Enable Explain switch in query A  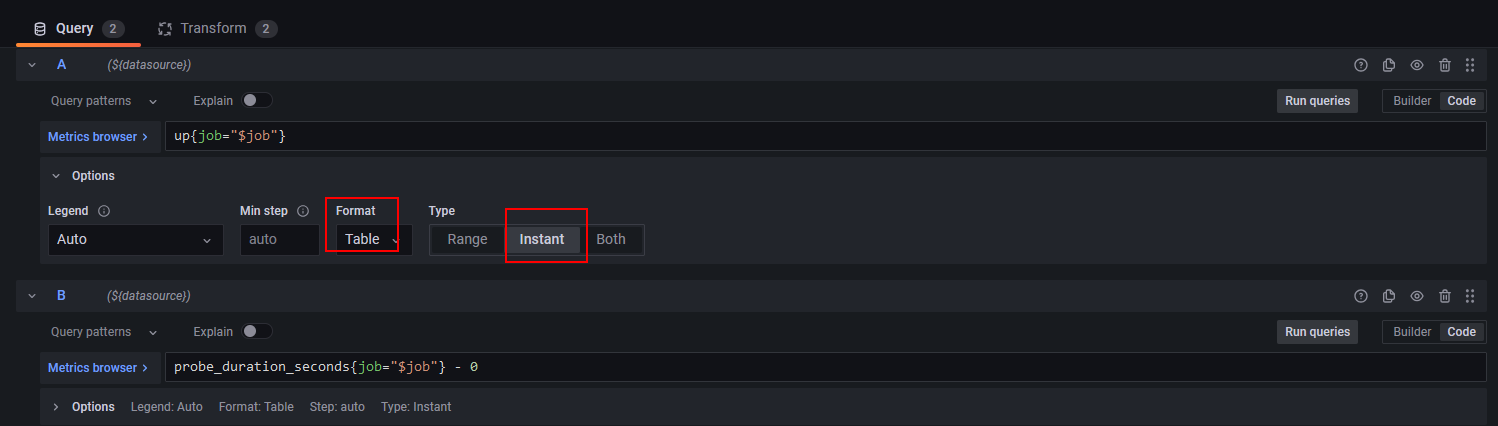point(257,100)
